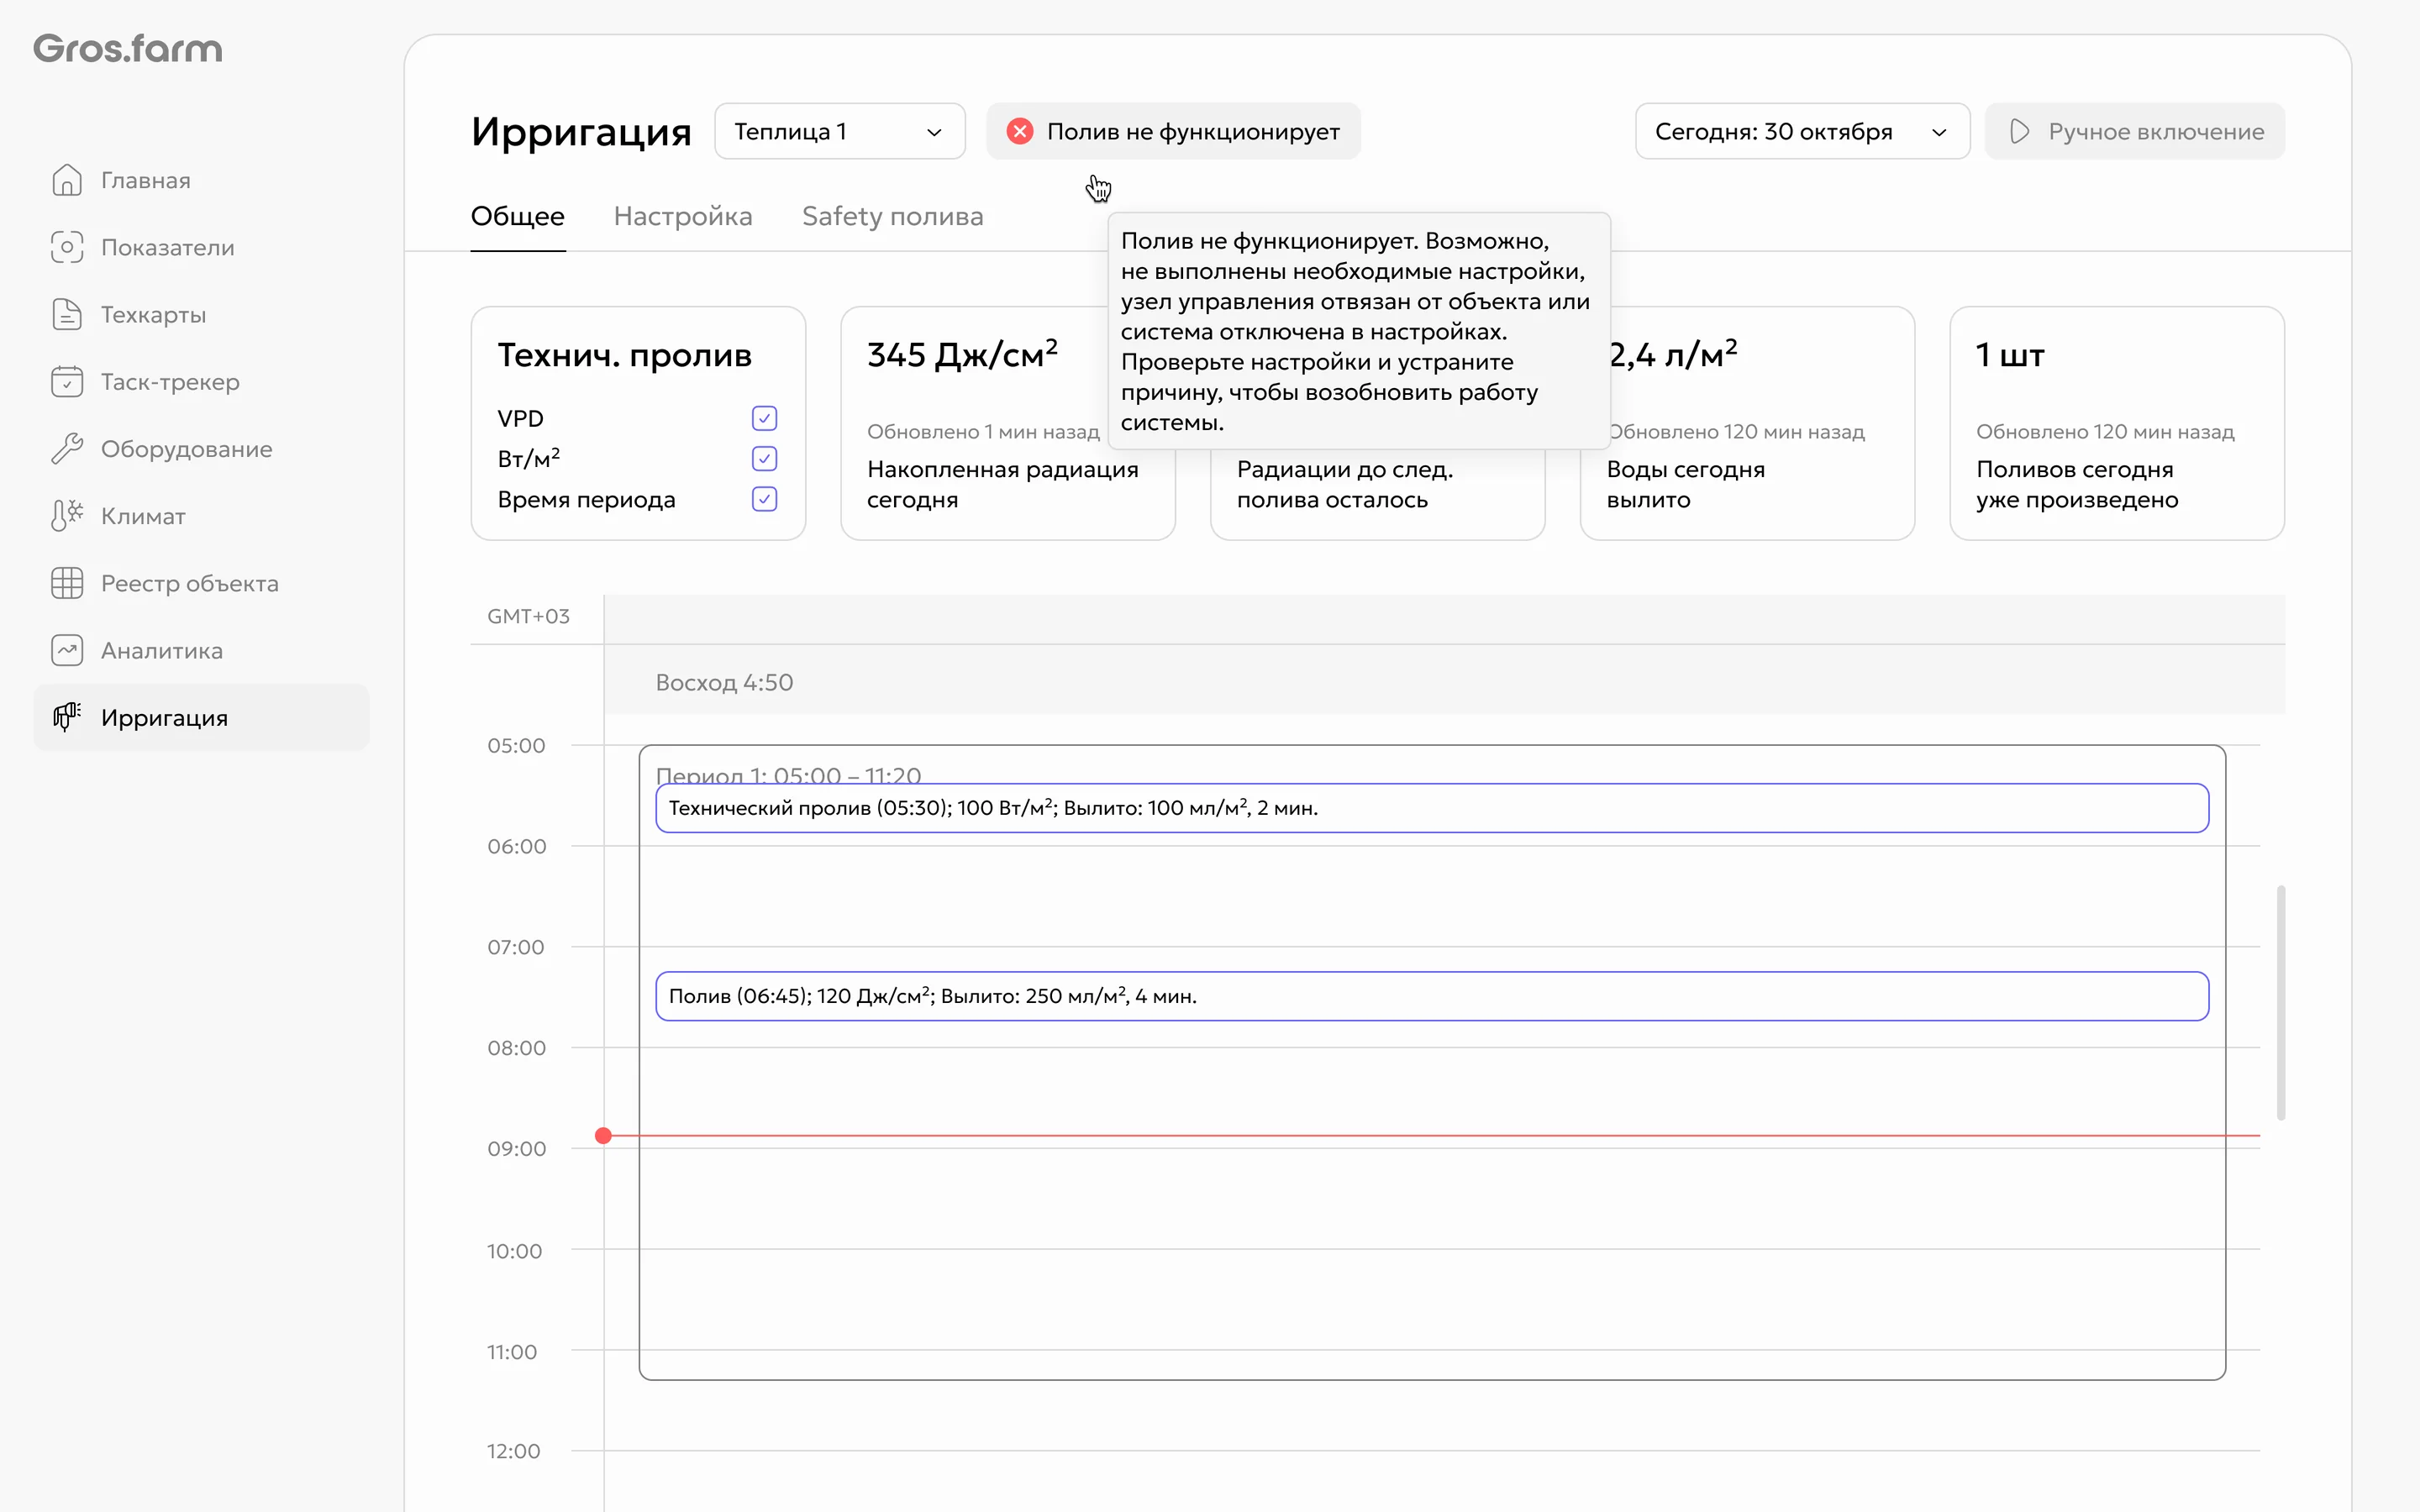Open the Safety полива tab
Viewport: 2420px width, 1512px height.
[x=893, y=216]
